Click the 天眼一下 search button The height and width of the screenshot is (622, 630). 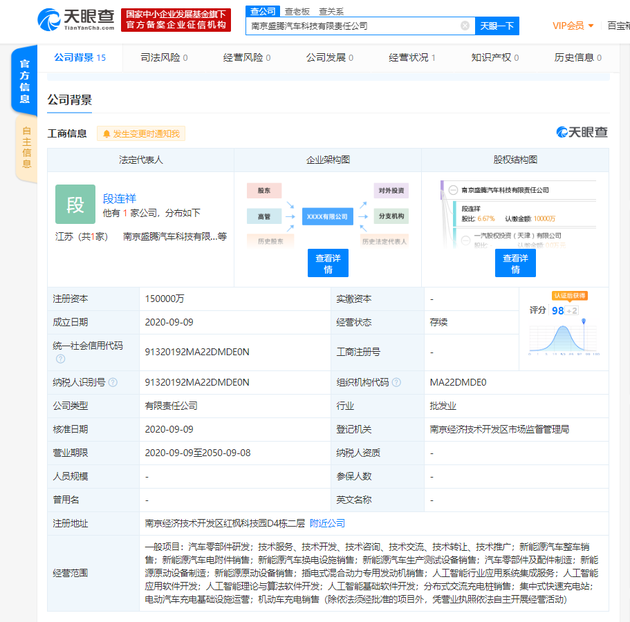497,26
